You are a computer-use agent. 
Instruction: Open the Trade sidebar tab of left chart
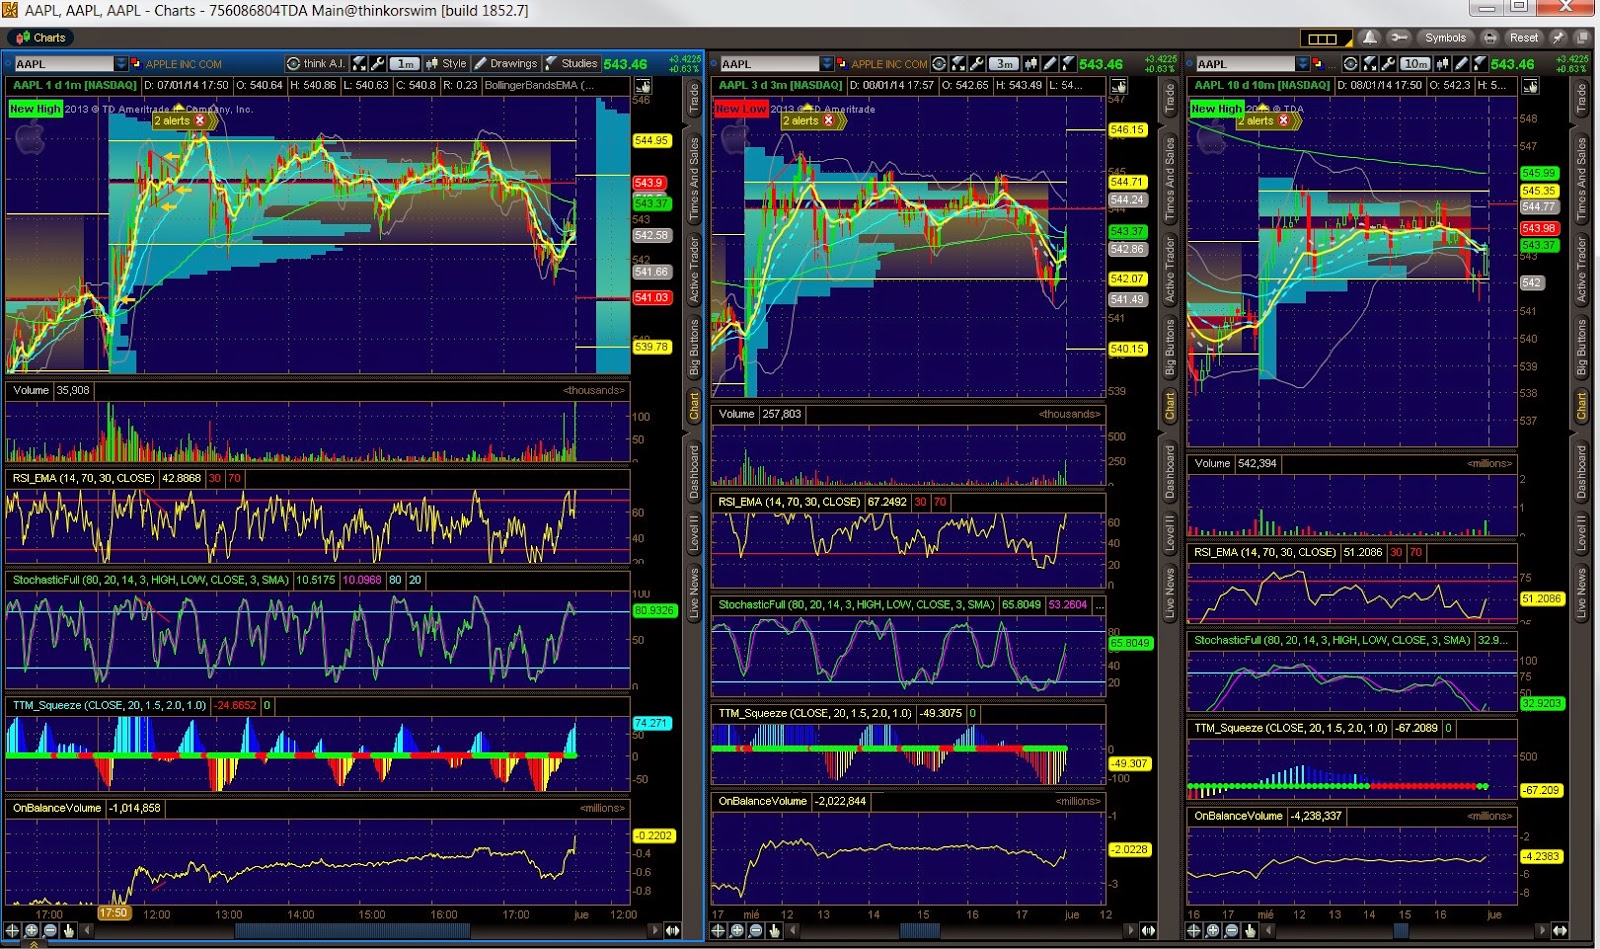click(694, 98)
